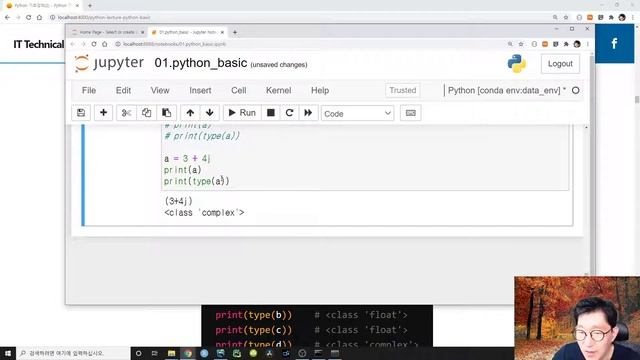640x360 pixels.
Task: Click the unsaved changes status text
Action: 279,65
